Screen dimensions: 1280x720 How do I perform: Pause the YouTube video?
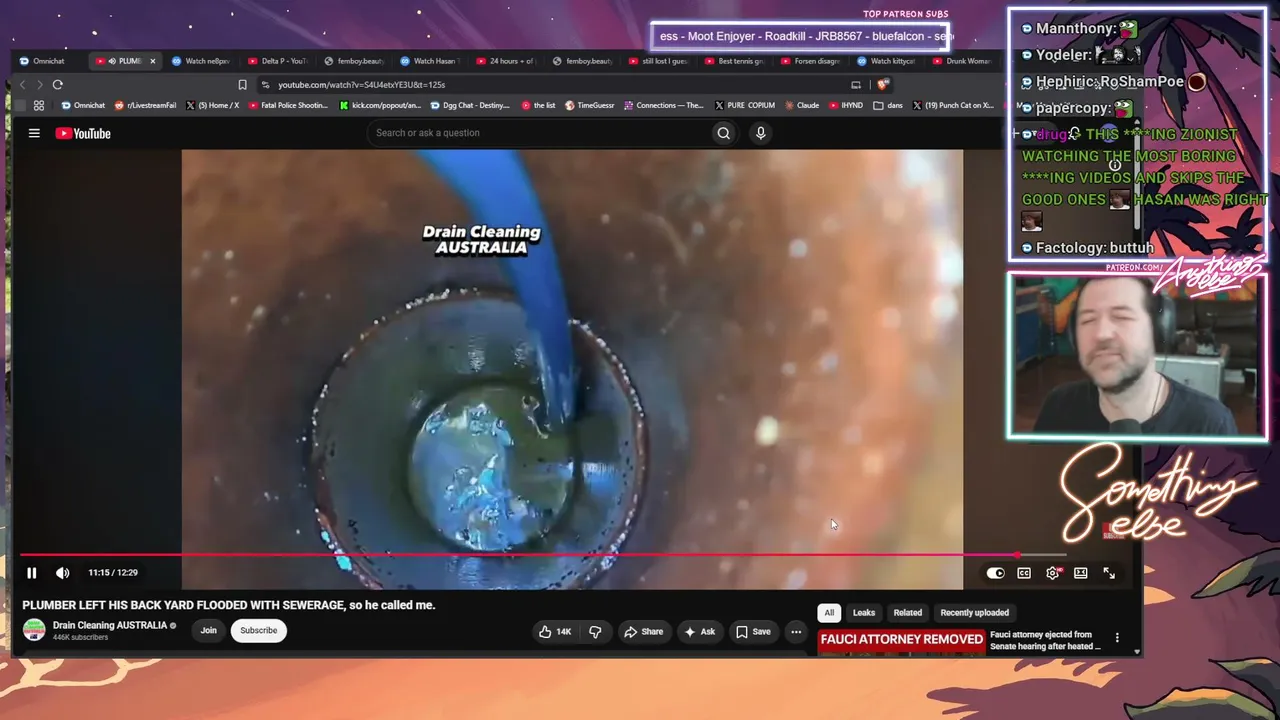tap(31, 573)
